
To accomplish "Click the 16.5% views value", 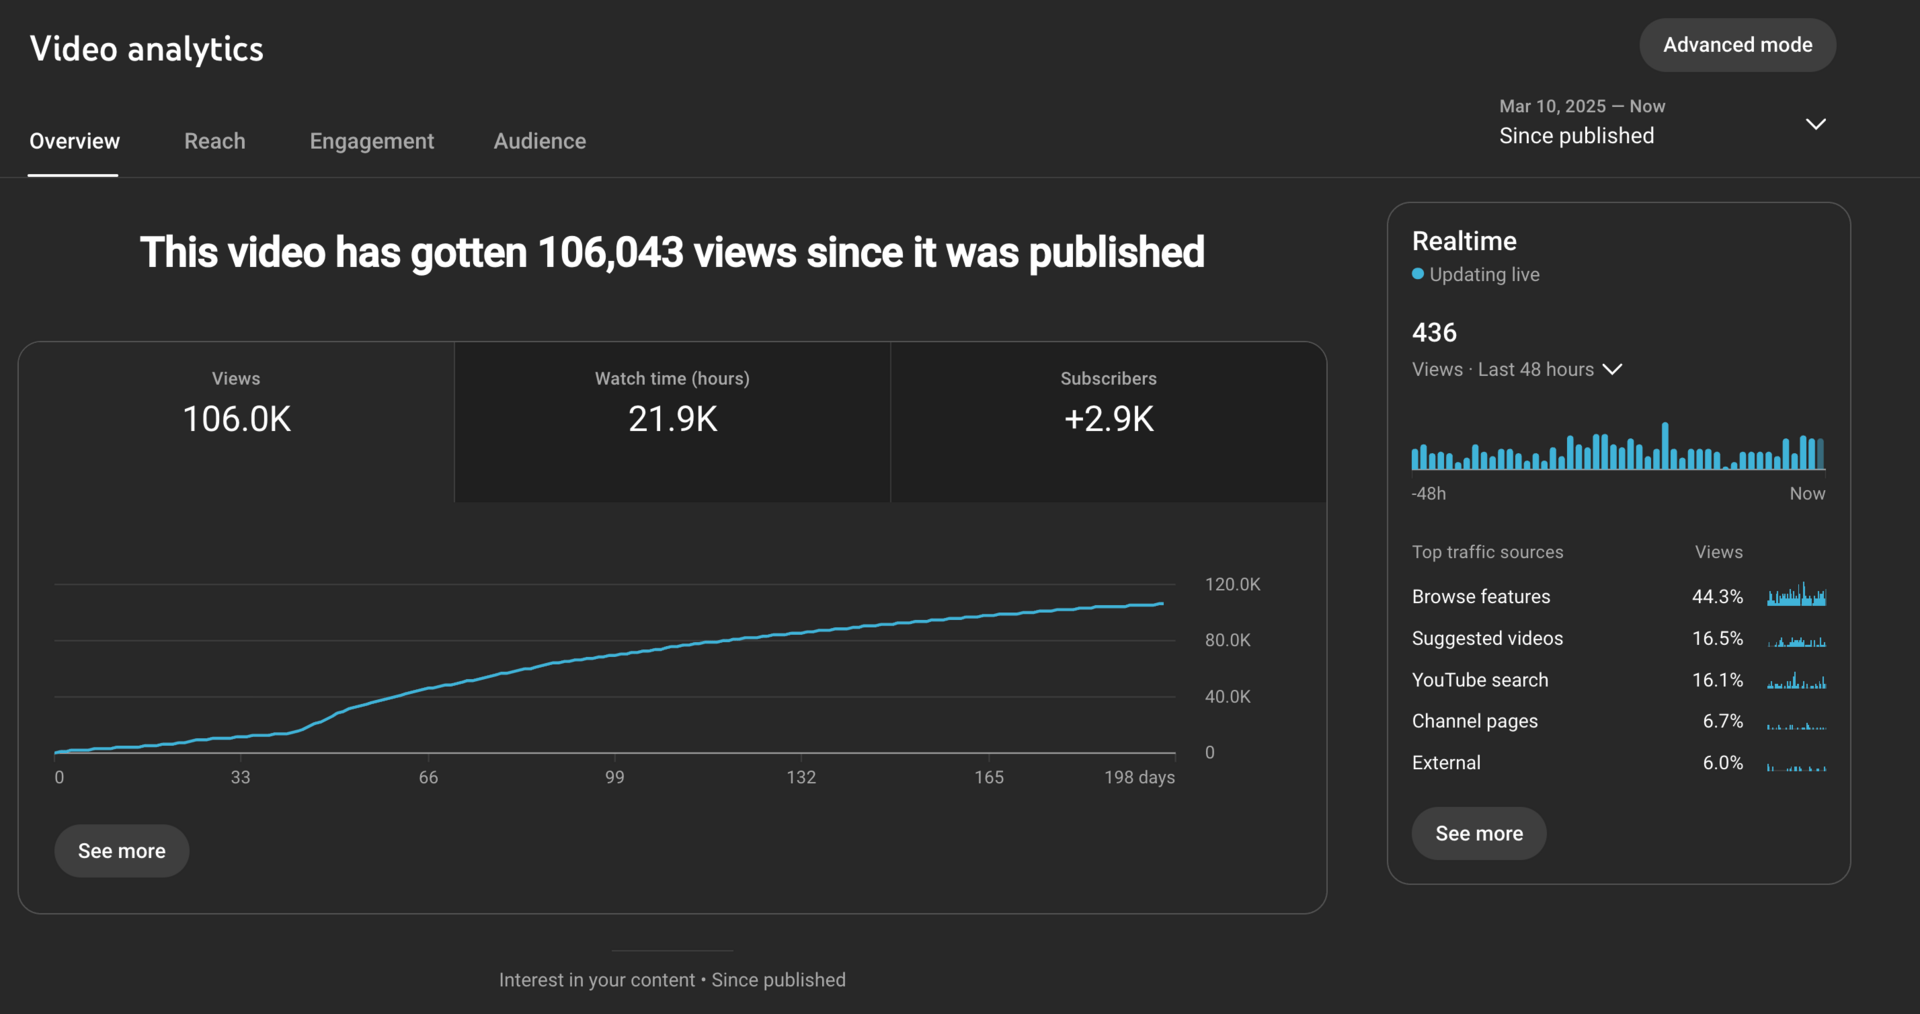I will coord(1717,638).
